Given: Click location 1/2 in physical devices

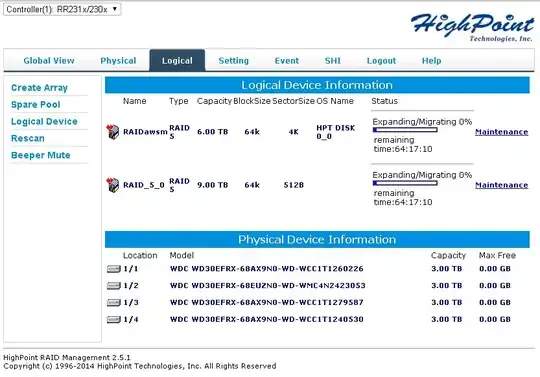Looking at the screenshot, I should coord(131,286).
